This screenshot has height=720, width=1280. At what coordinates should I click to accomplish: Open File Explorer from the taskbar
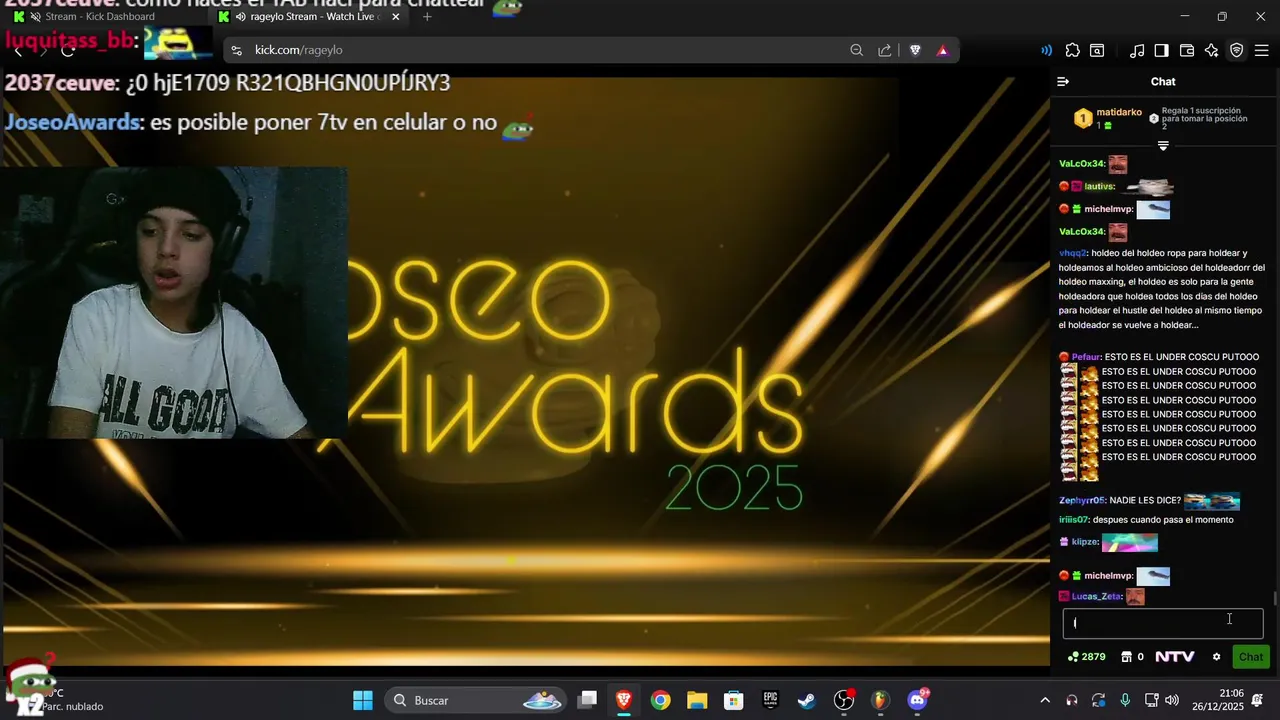[697, 700]
